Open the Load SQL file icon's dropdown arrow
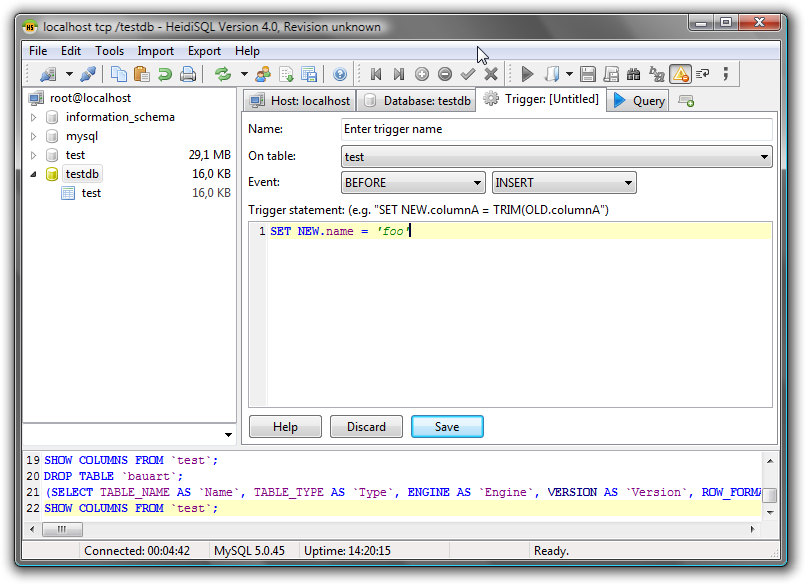Viewport: 806px width, 585px height. tap(569, 75)
